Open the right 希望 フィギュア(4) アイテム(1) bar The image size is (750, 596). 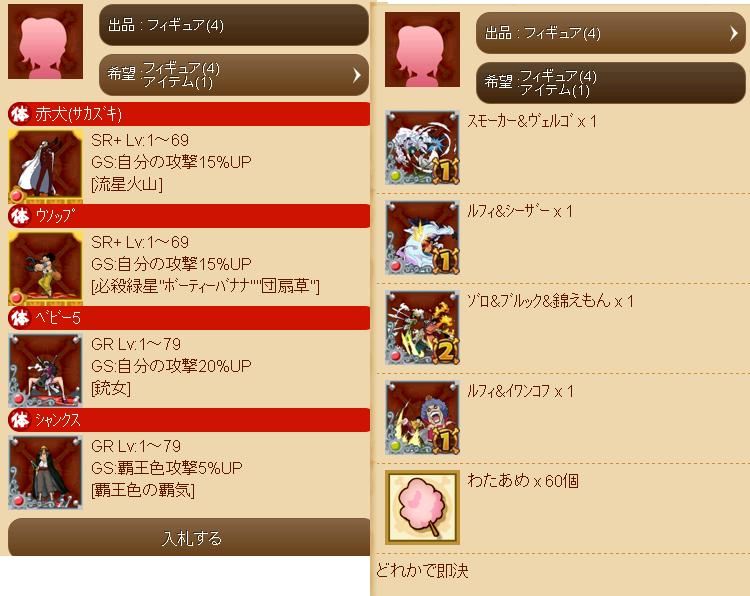611,83
